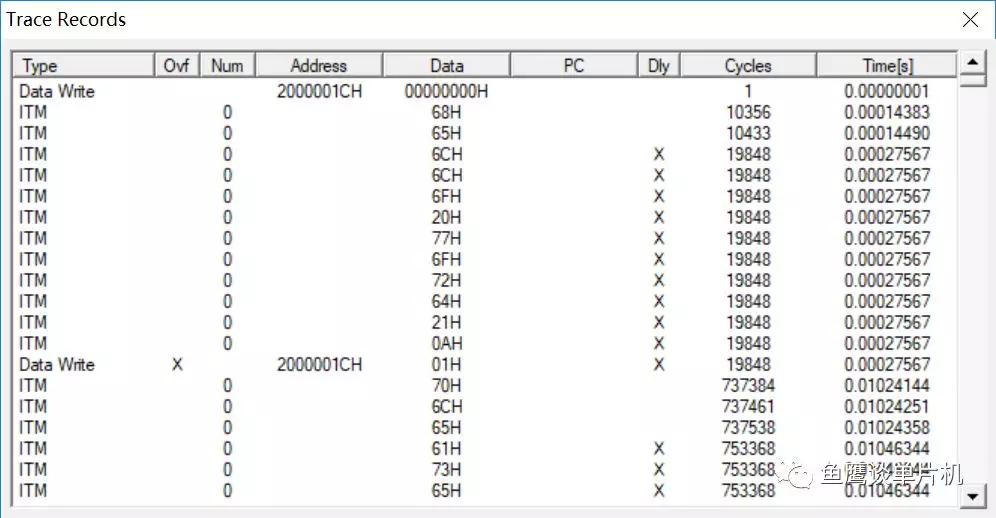Click the Type column header
The width and height of the screenshot is (996, 518).
pos(83,65)
